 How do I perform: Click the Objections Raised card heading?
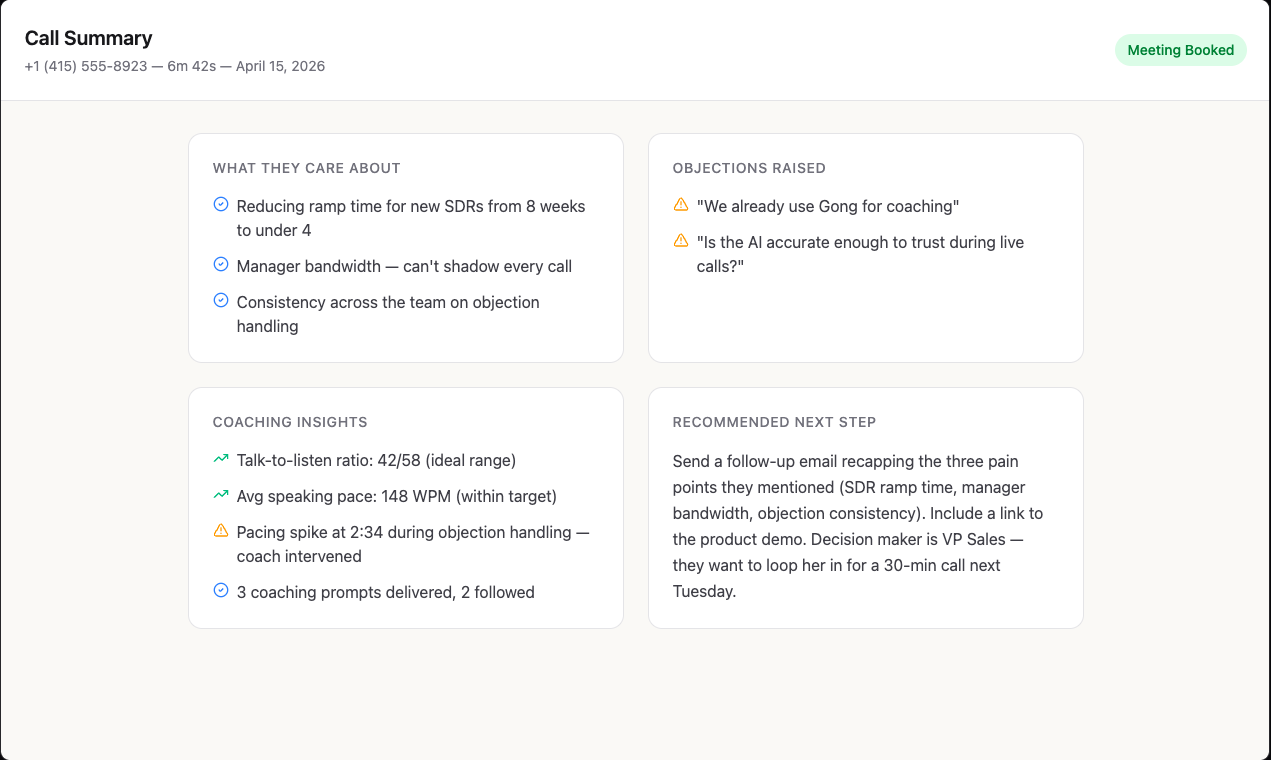(x=749, y=168)
